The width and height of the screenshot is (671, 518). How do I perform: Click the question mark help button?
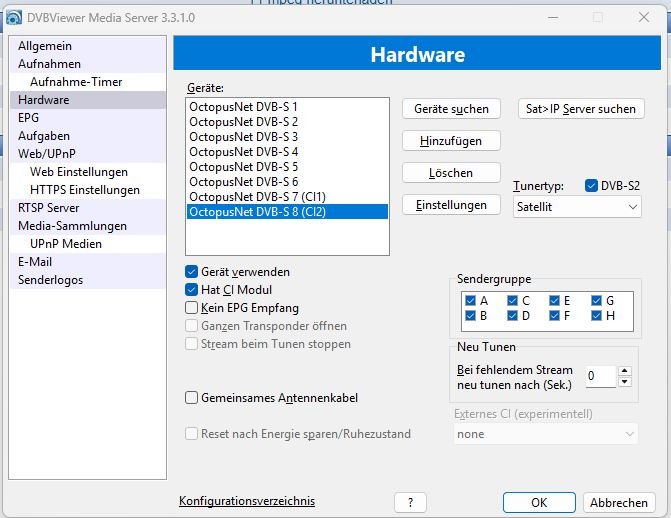[410, 502]
